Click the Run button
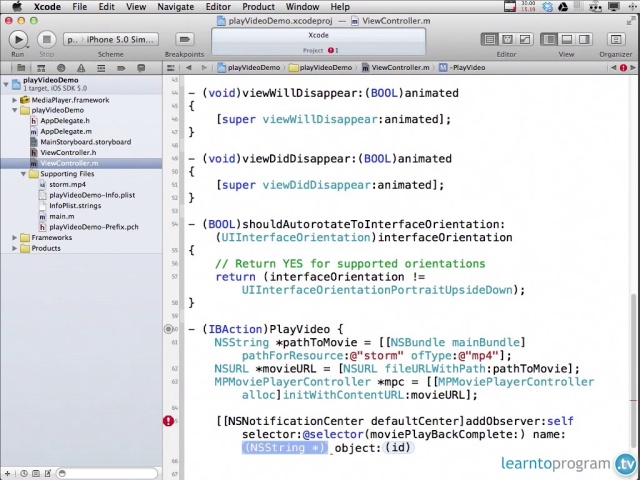 tap(18, 40)
